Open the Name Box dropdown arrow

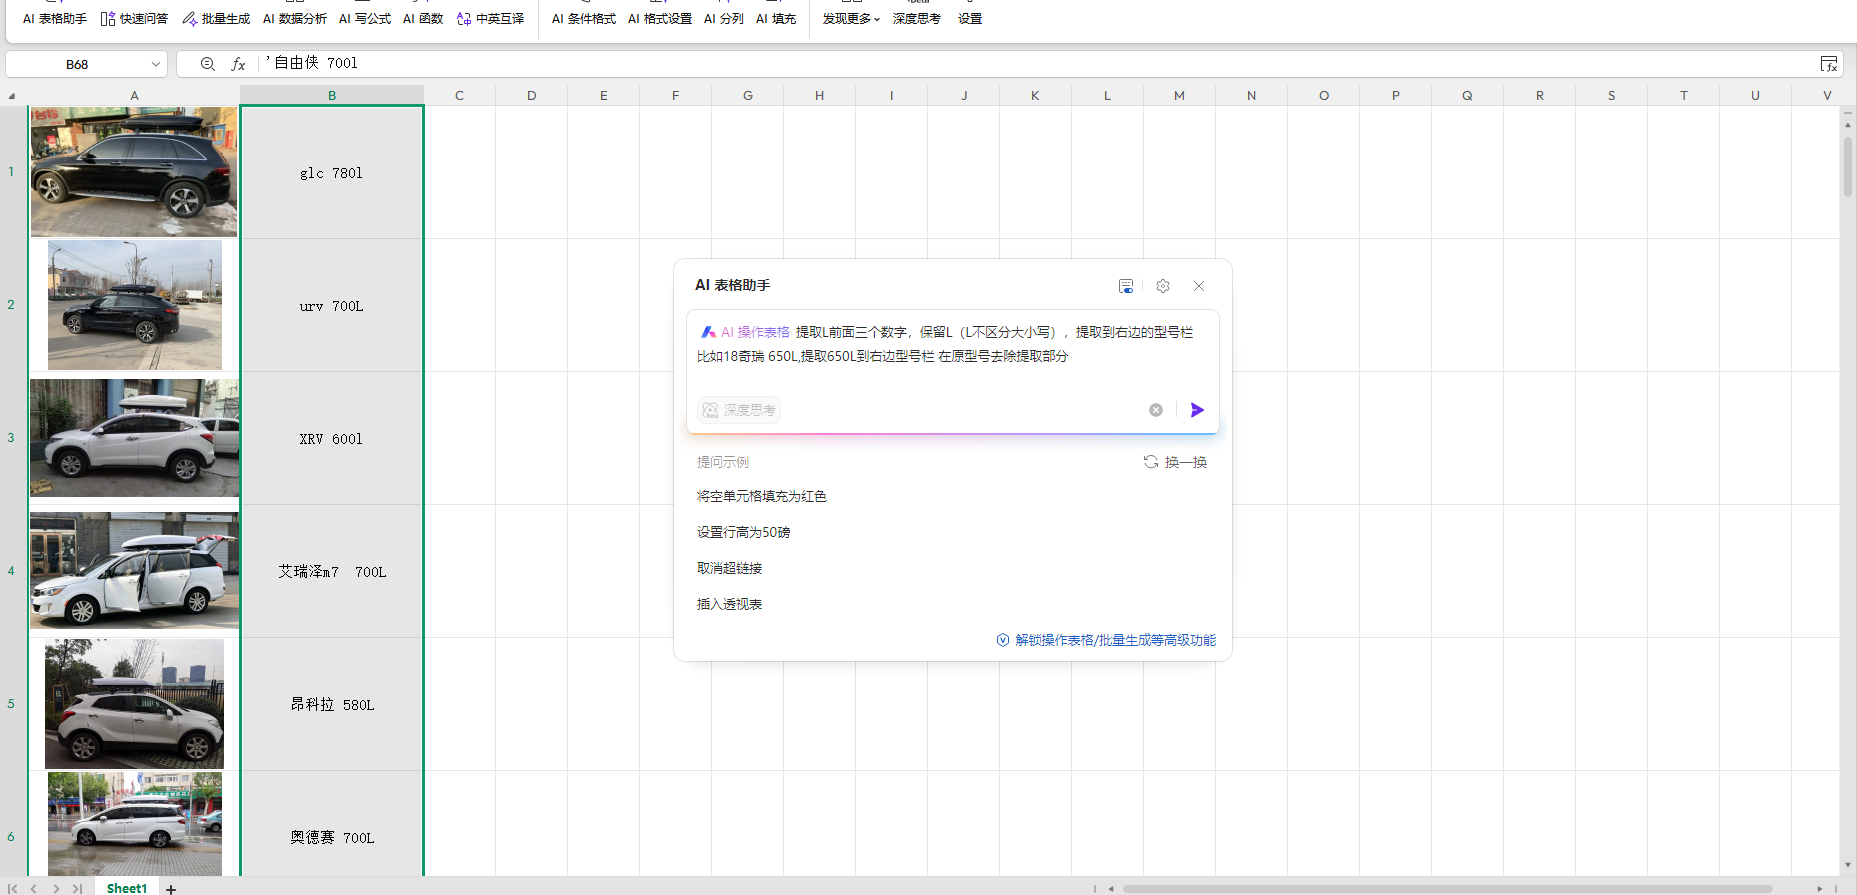pos(156,64)
